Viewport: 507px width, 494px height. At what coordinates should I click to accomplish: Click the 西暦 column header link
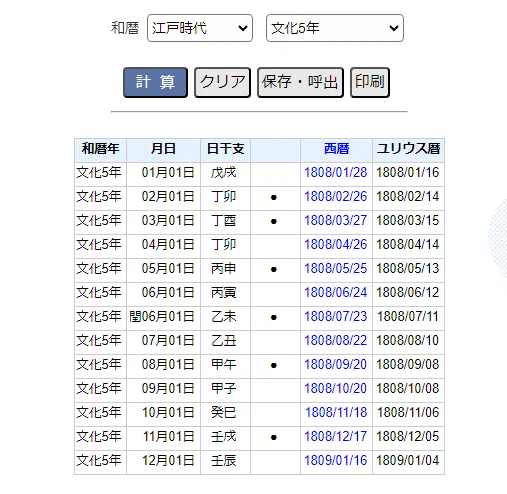[336, 149]
